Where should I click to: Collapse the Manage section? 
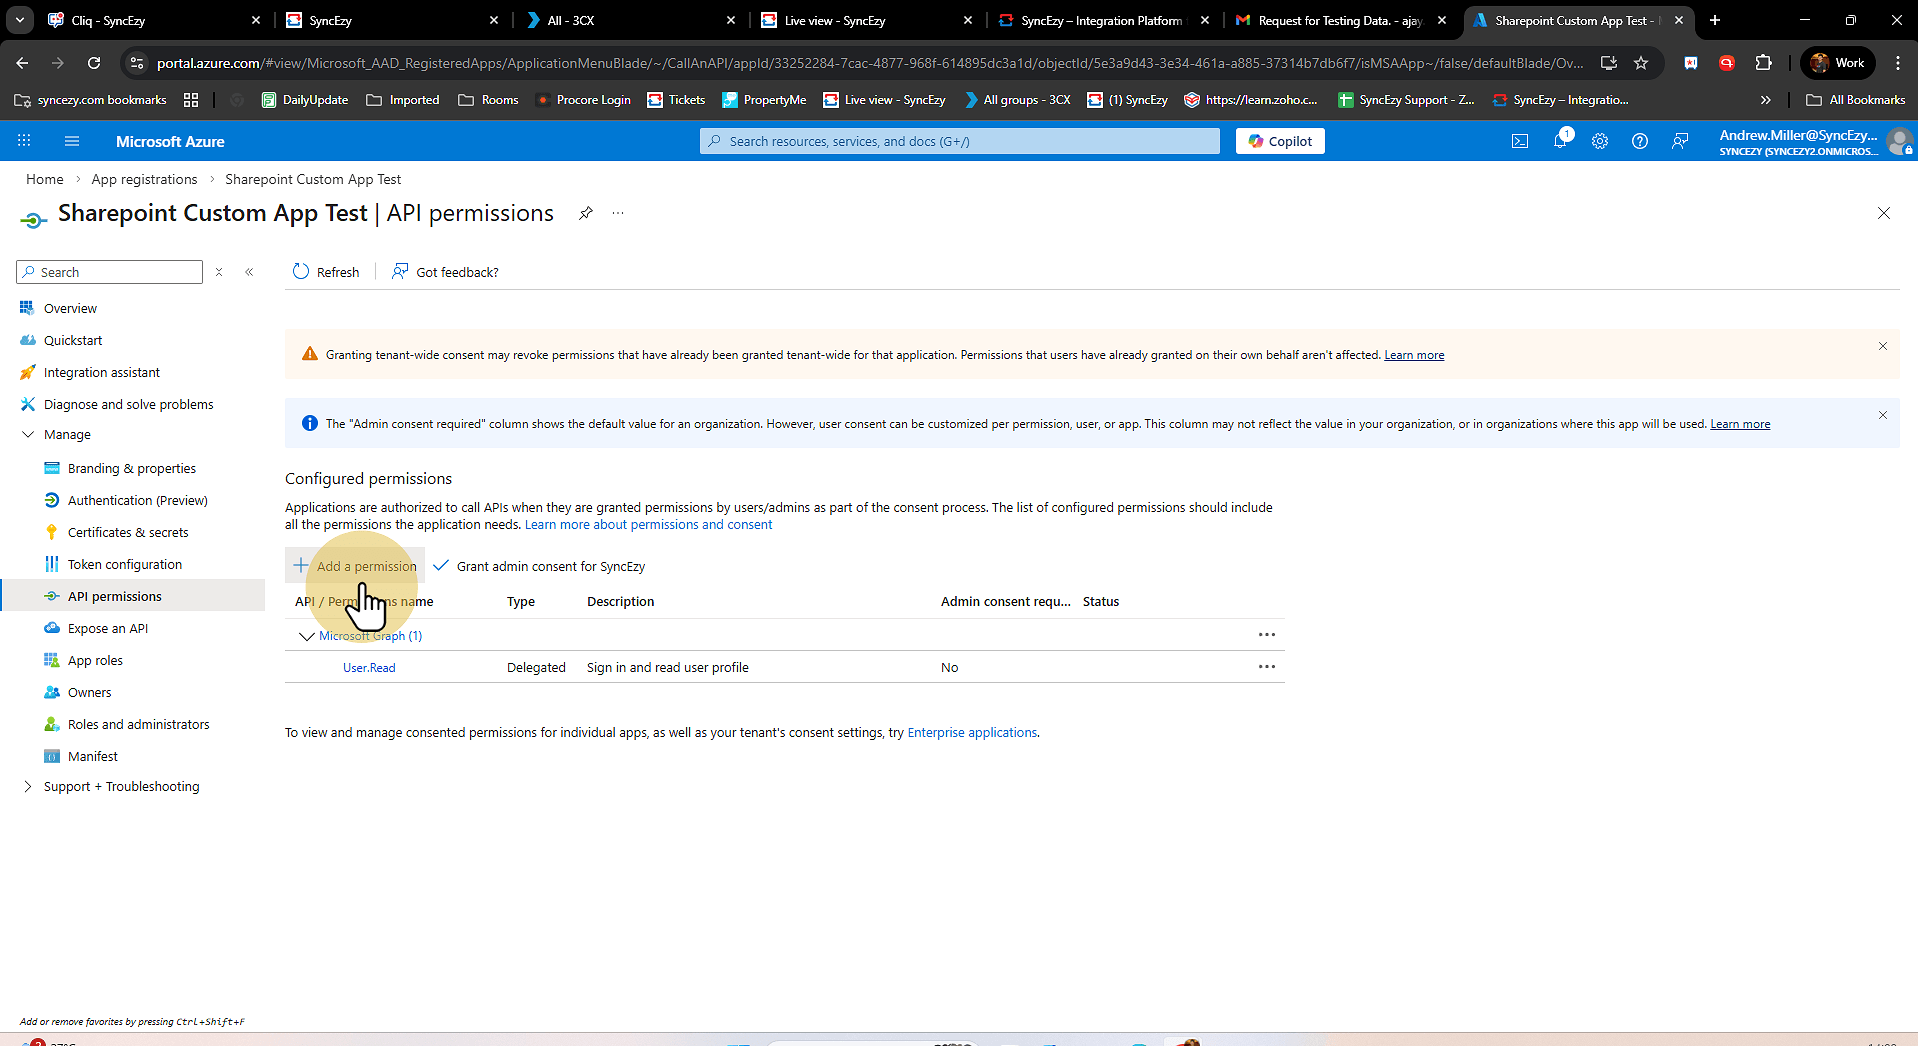(x=28, y=435)
